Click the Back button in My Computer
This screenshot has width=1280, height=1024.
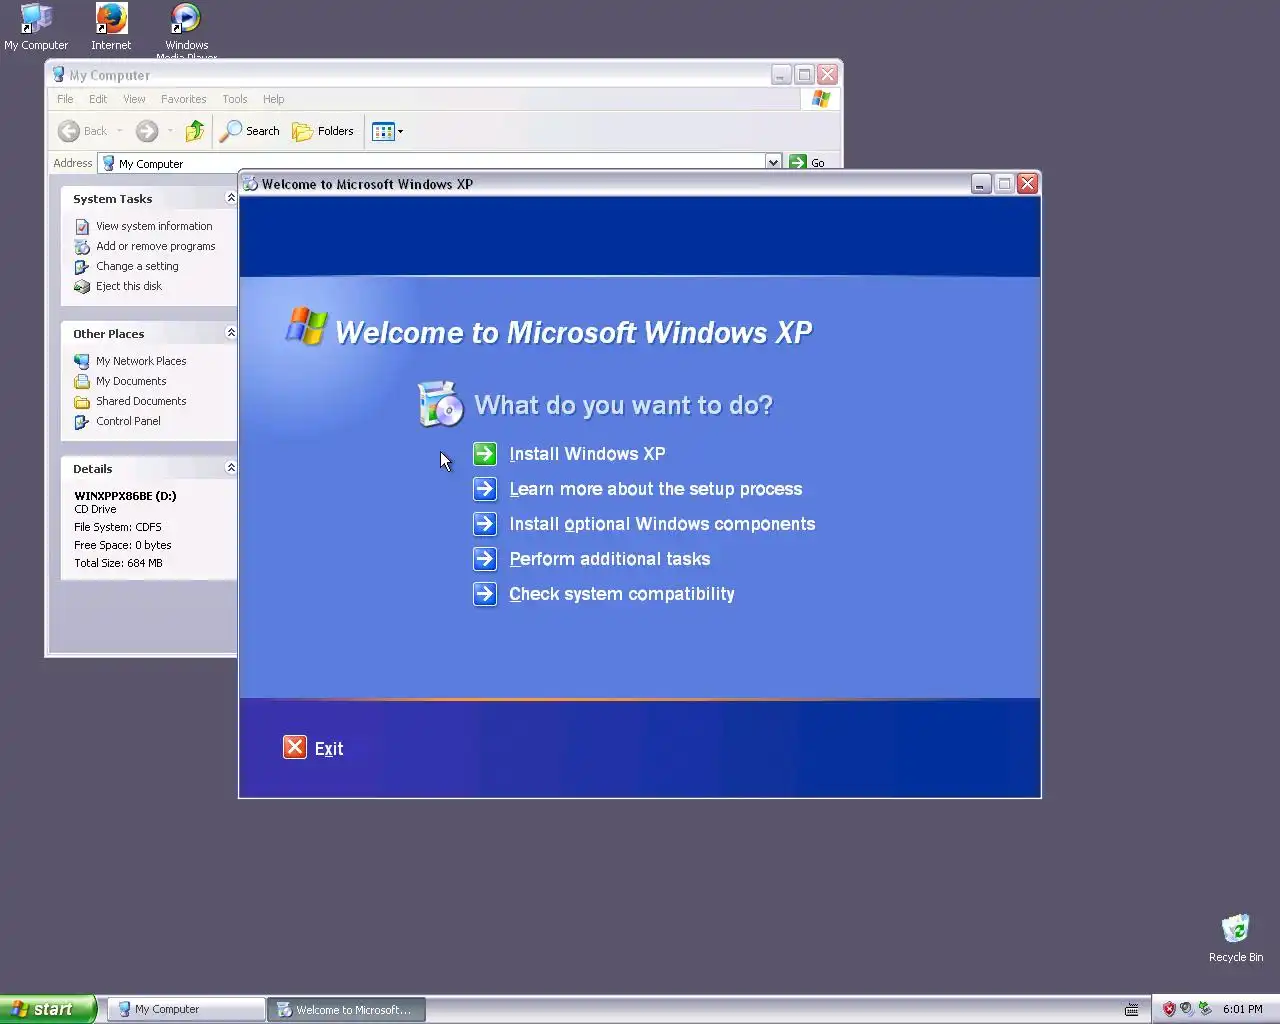click(82, 131)
